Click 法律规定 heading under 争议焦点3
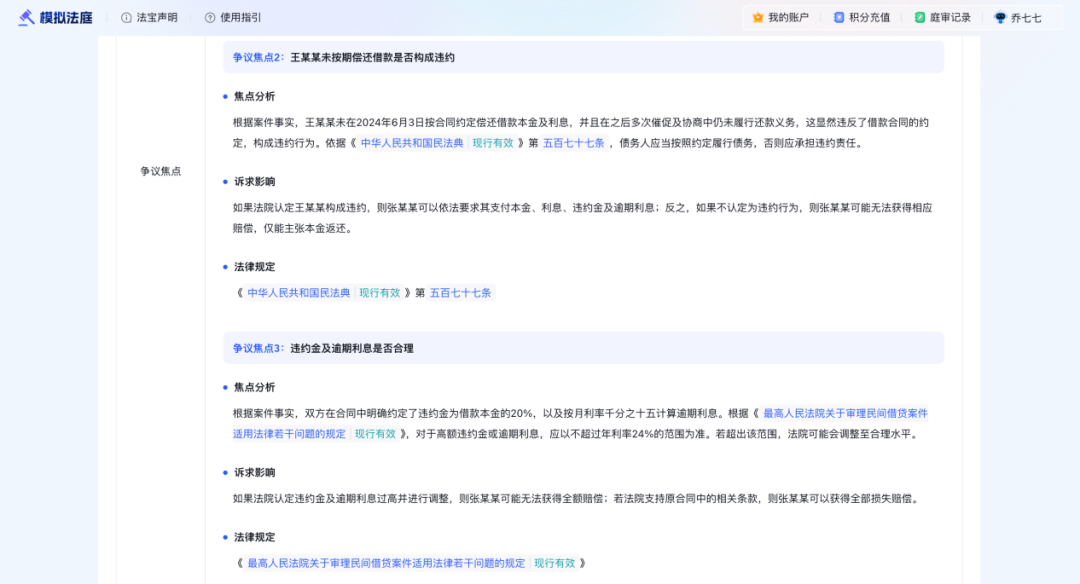 (x=254, y=537)
